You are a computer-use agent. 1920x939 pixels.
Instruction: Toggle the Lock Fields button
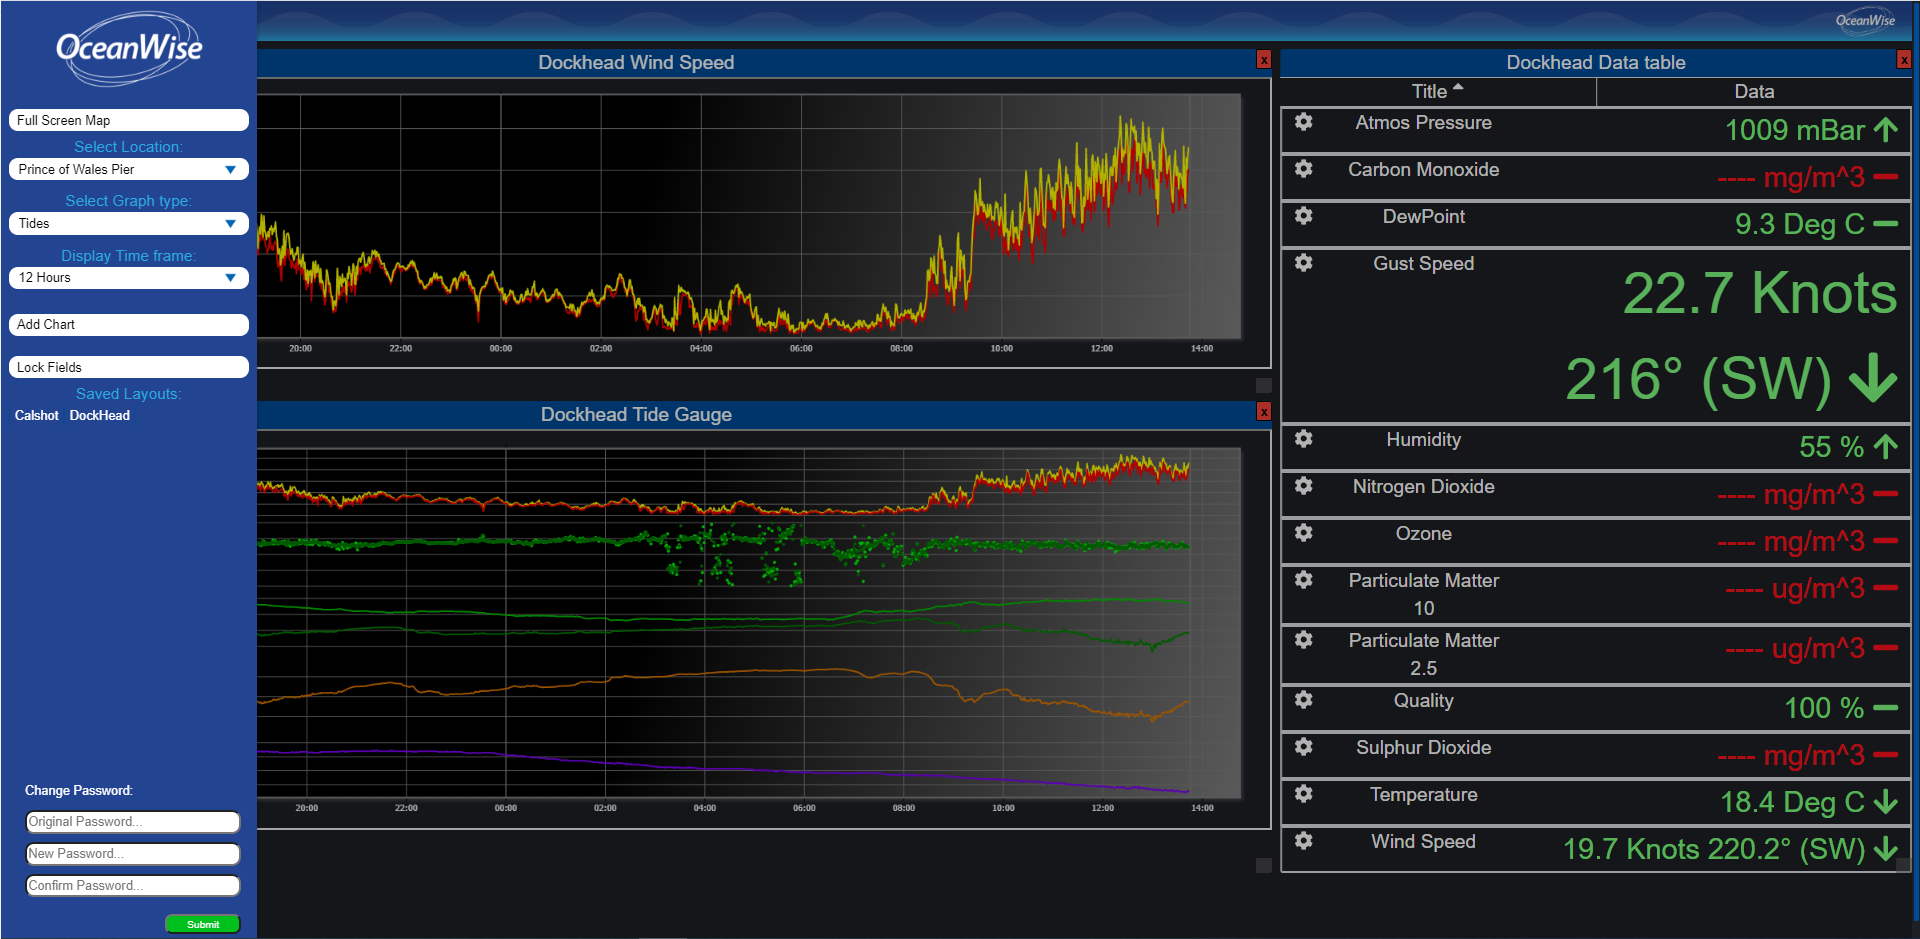tap(128, 367)
